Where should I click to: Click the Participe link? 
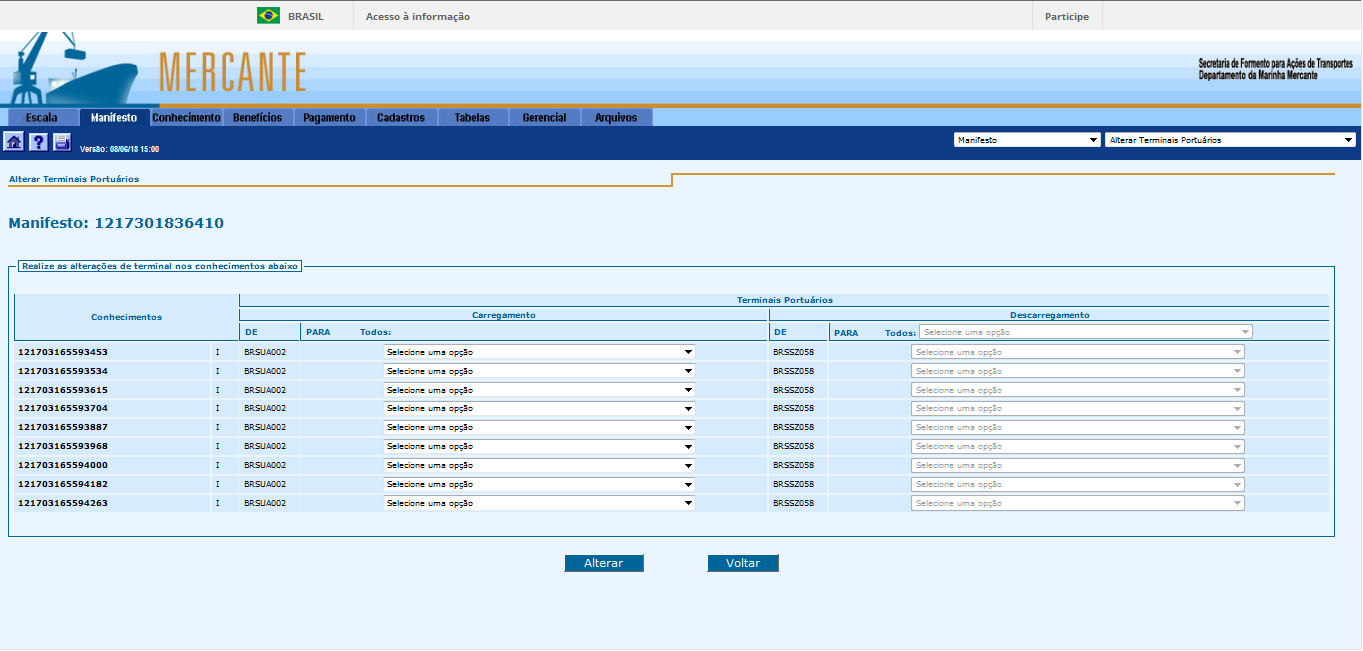point(1067,16)
